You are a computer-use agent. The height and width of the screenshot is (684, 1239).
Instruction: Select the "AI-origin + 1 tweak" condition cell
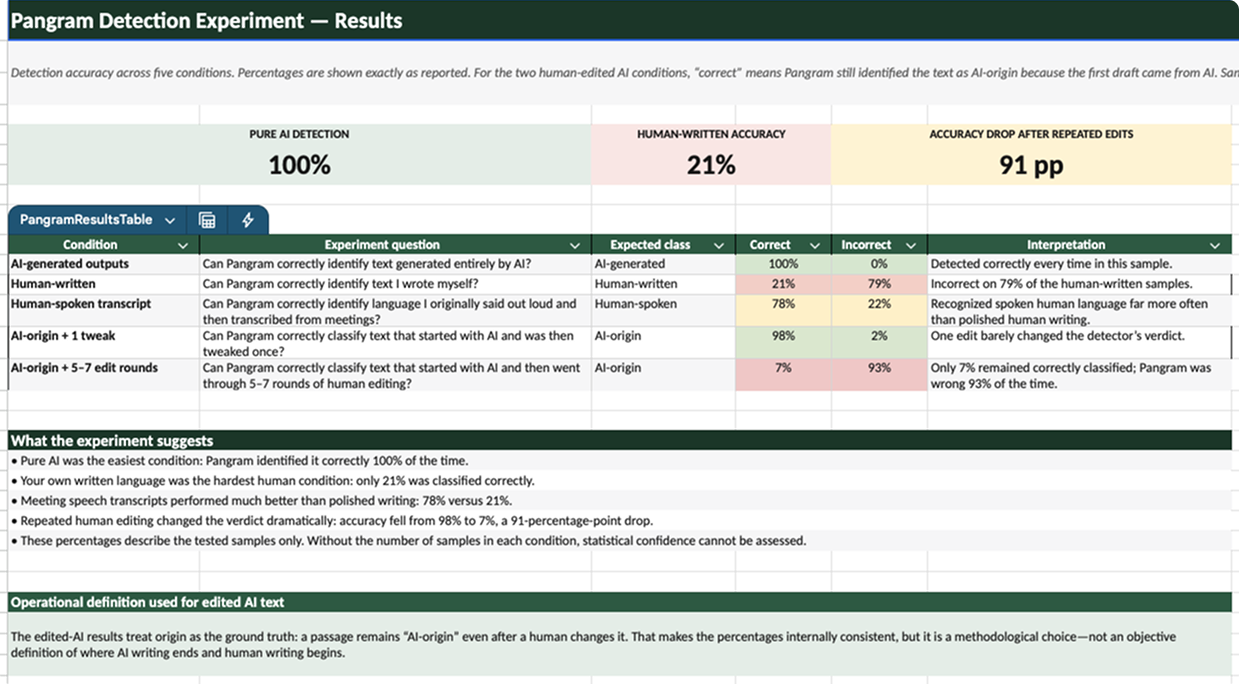pos(104,342)
